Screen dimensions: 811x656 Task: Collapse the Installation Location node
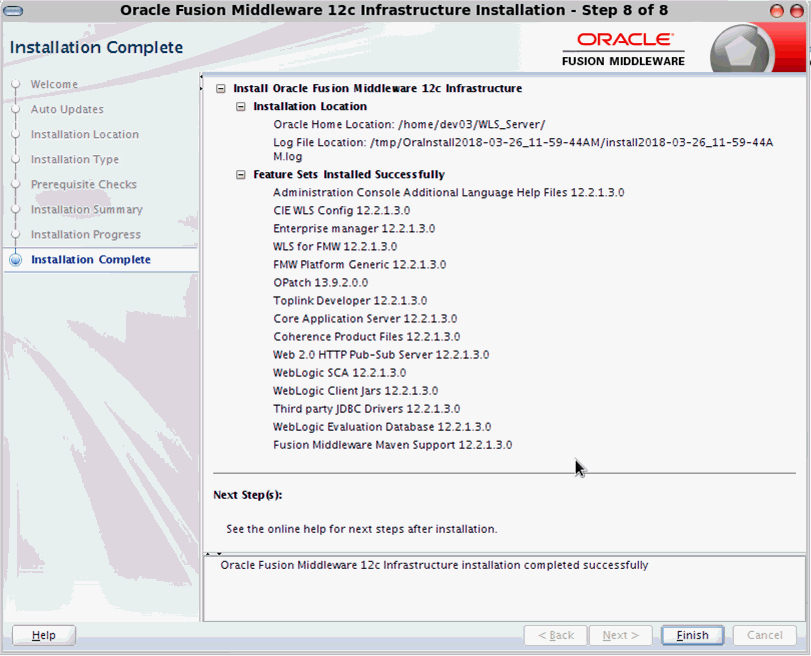click(241, 107)
